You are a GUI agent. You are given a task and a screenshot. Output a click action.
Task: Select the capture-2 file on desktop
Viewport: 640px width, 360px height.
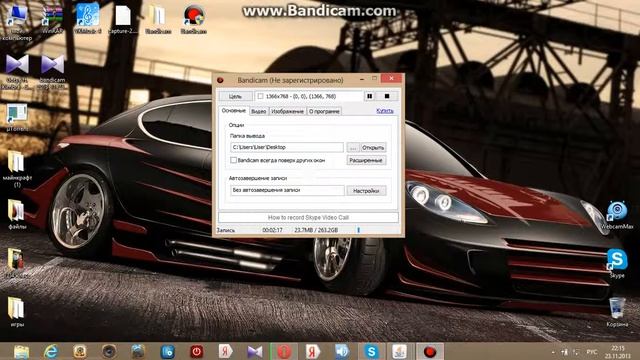click(123, 18)
